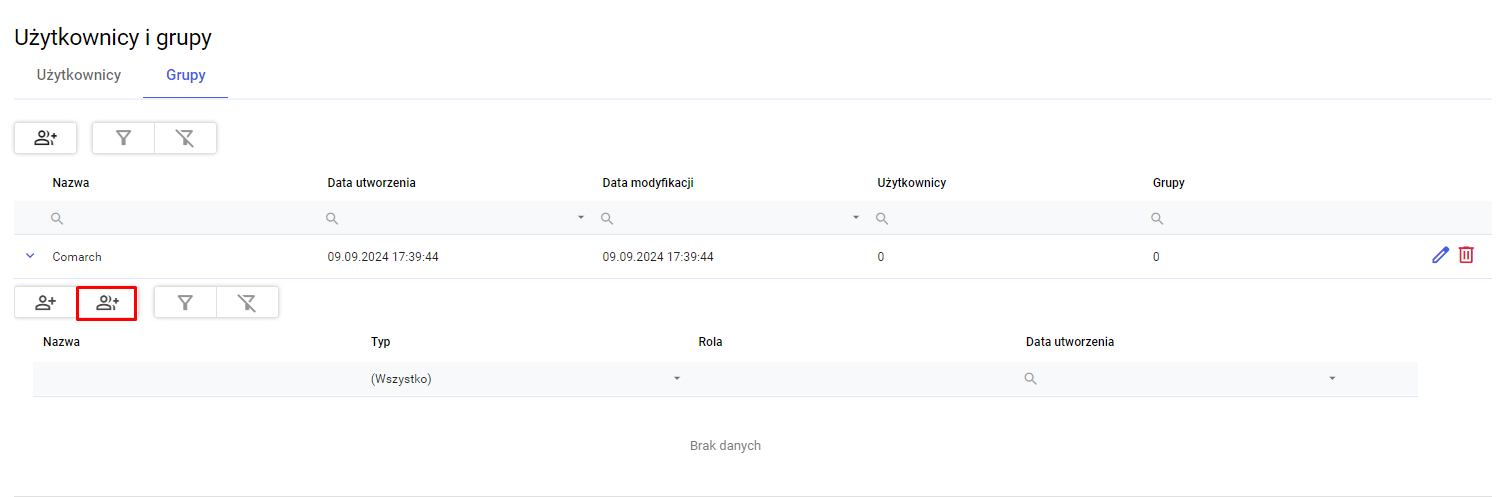The width and height of the screenshot is (1497, 497).
Task: Open the Typ (Wszystko) dropdown
Action: [525, 379]
